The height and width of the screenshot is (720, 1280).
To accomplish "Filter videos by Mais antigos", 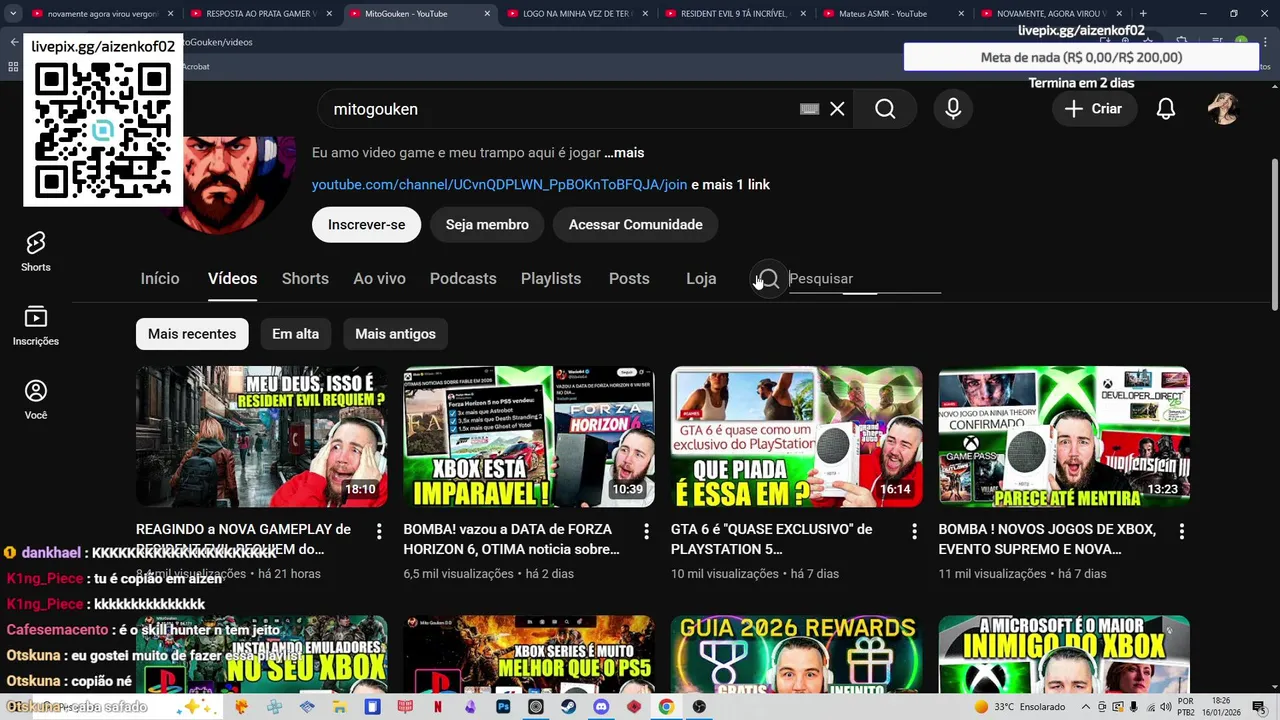I will tap(395, 334).
